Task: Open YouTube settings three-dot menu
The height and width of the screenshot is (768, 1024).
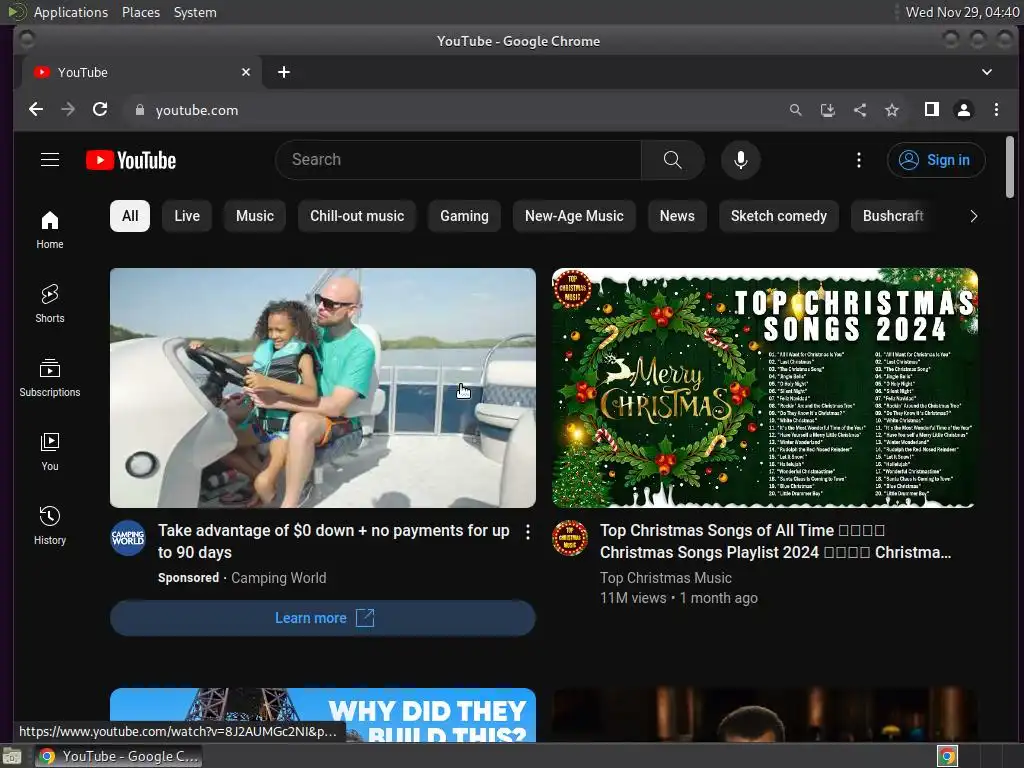Action: 859,160
